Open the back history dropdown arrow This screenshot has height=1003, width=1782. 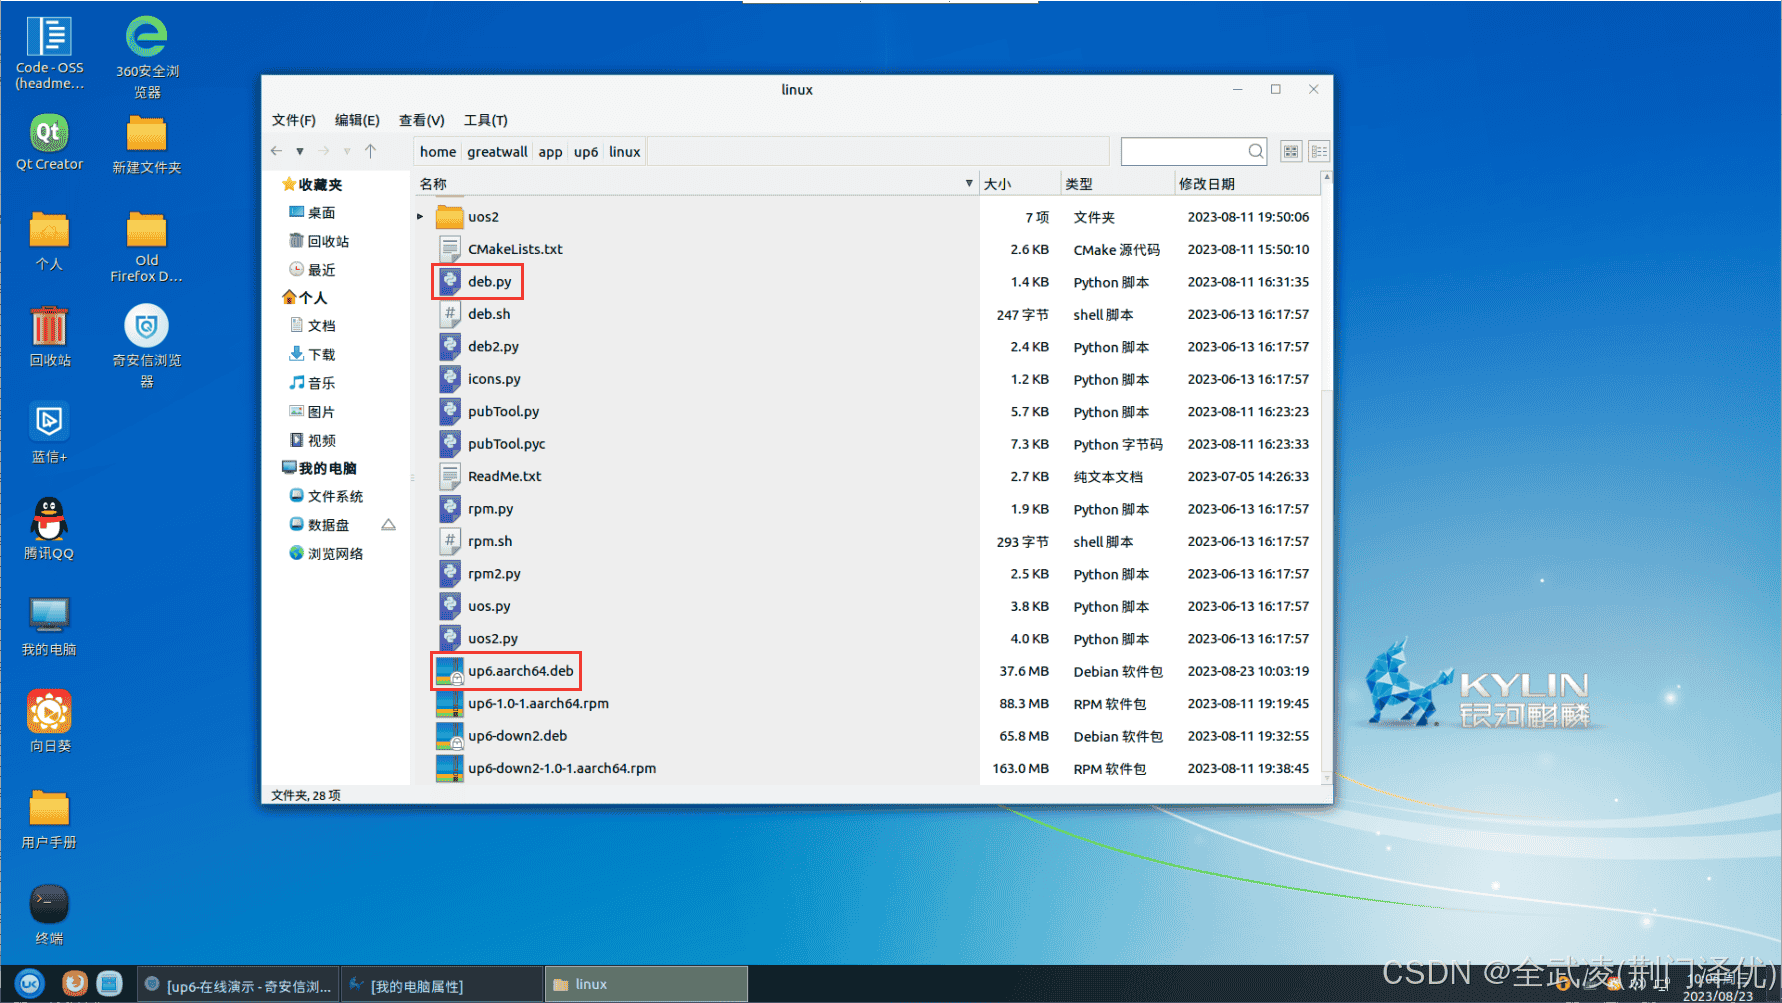(x=299, y=152)
